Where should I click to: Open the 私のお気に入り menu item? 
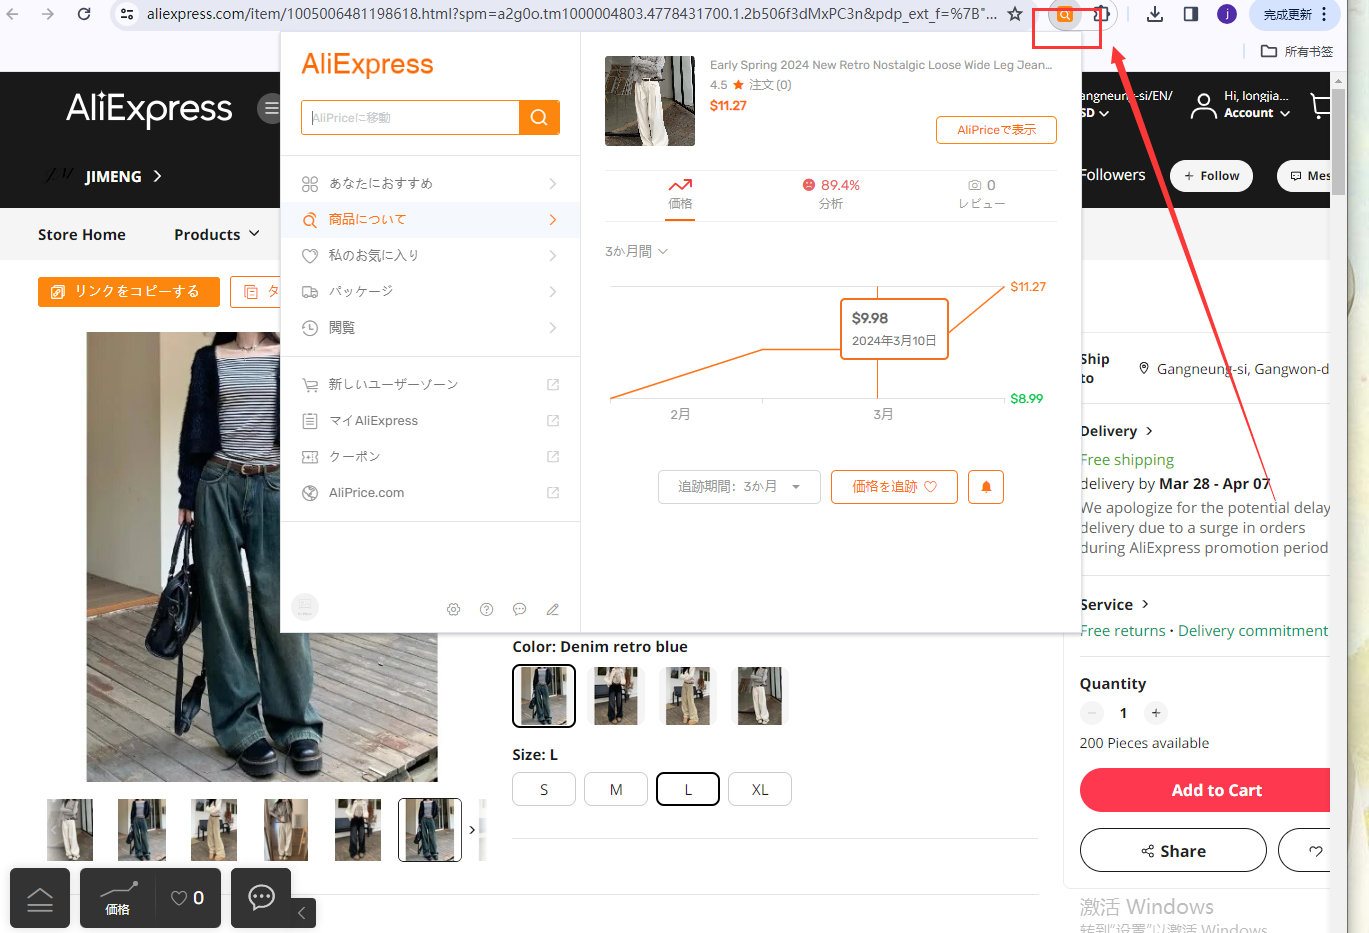click(x=430, y=256)
